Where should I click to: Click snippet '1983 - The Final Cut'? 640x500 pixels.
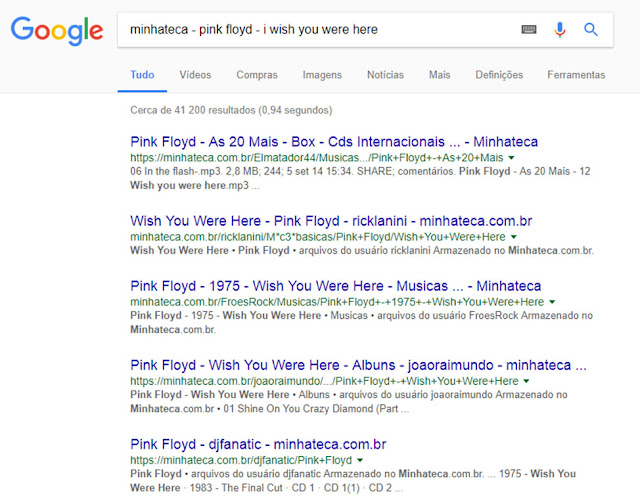coord(236,488)
